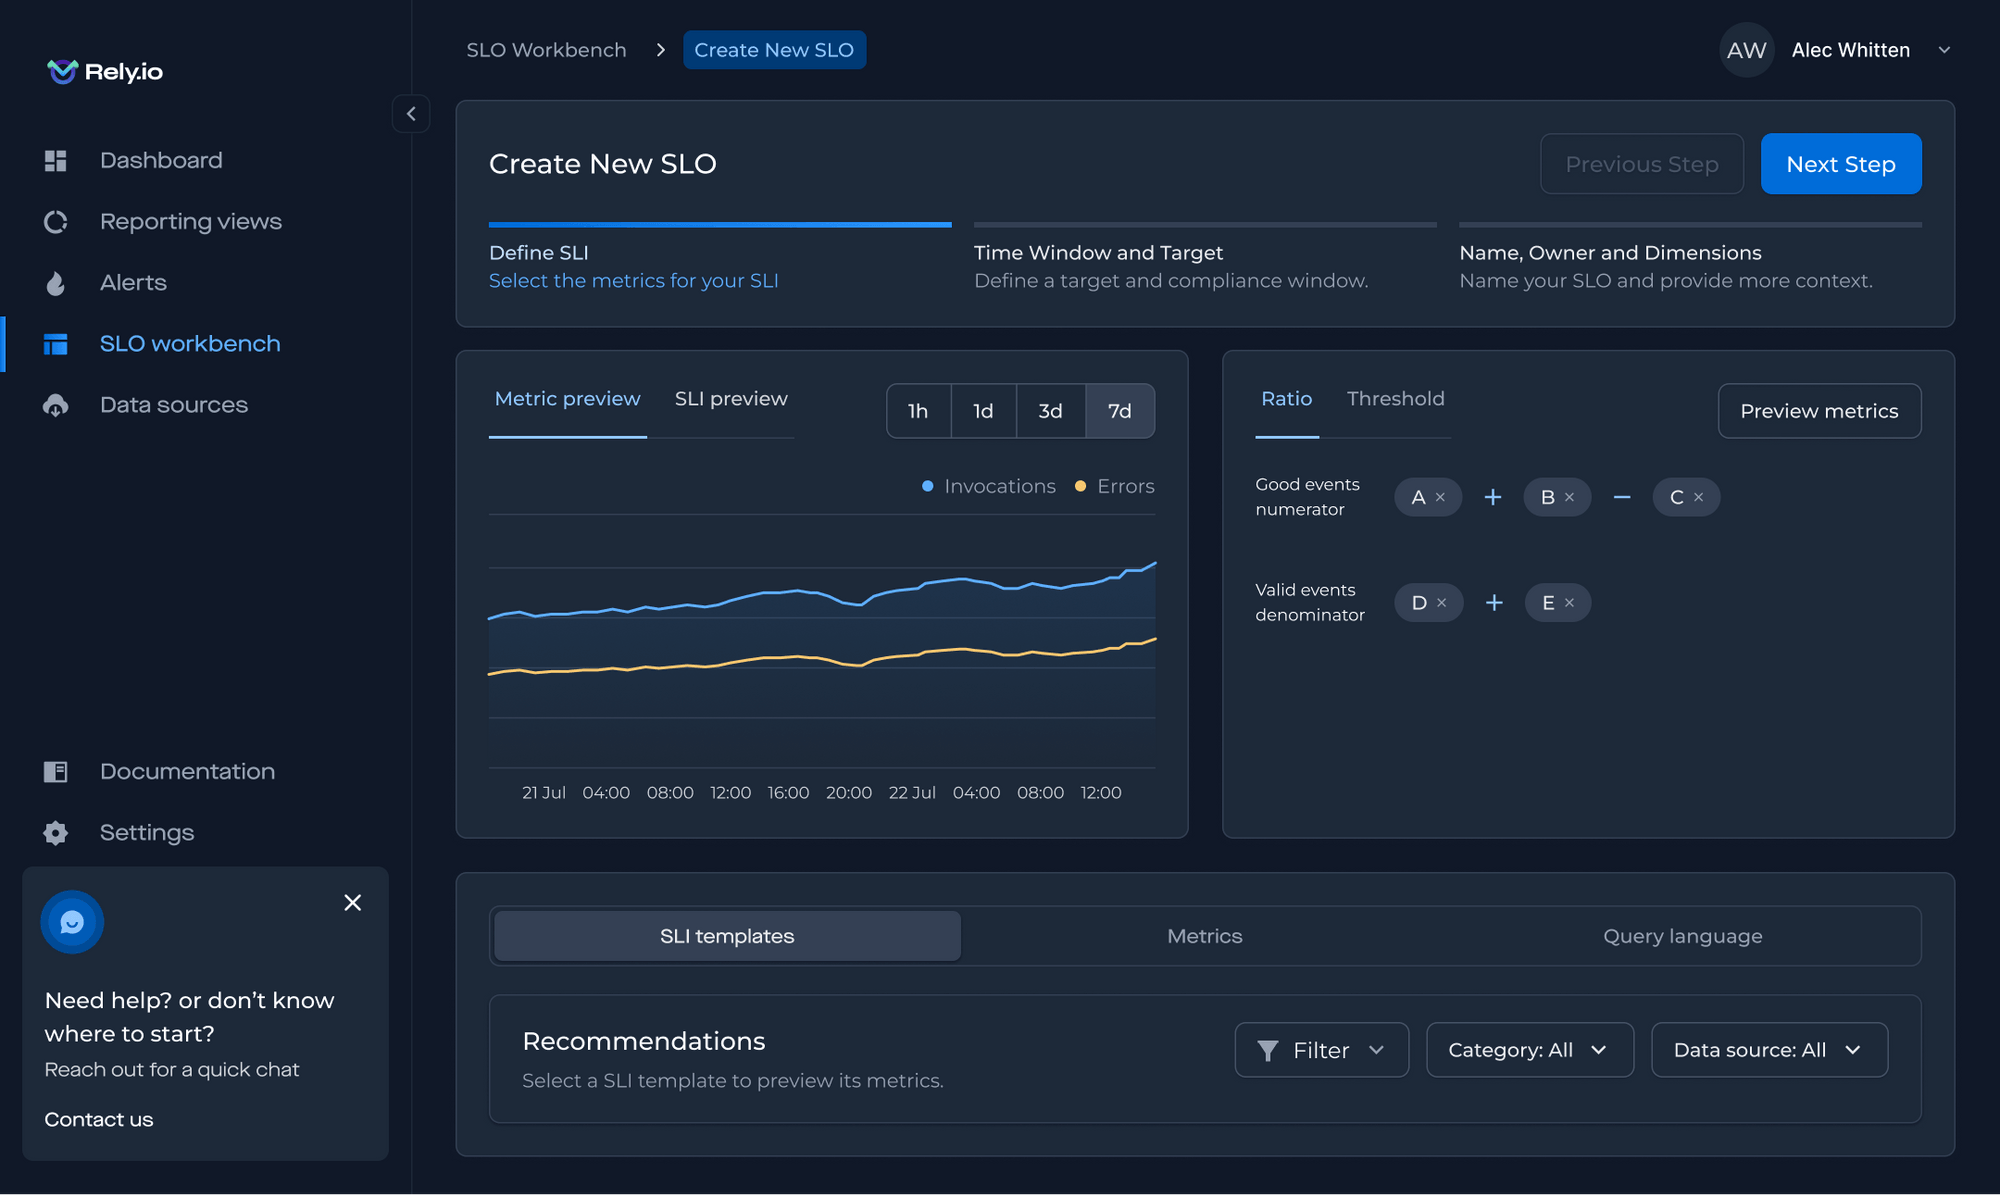Screen dimensions: 2000x1195
Task: Open the Data source: All dropdown
Action: [x=1768, y=1049]
